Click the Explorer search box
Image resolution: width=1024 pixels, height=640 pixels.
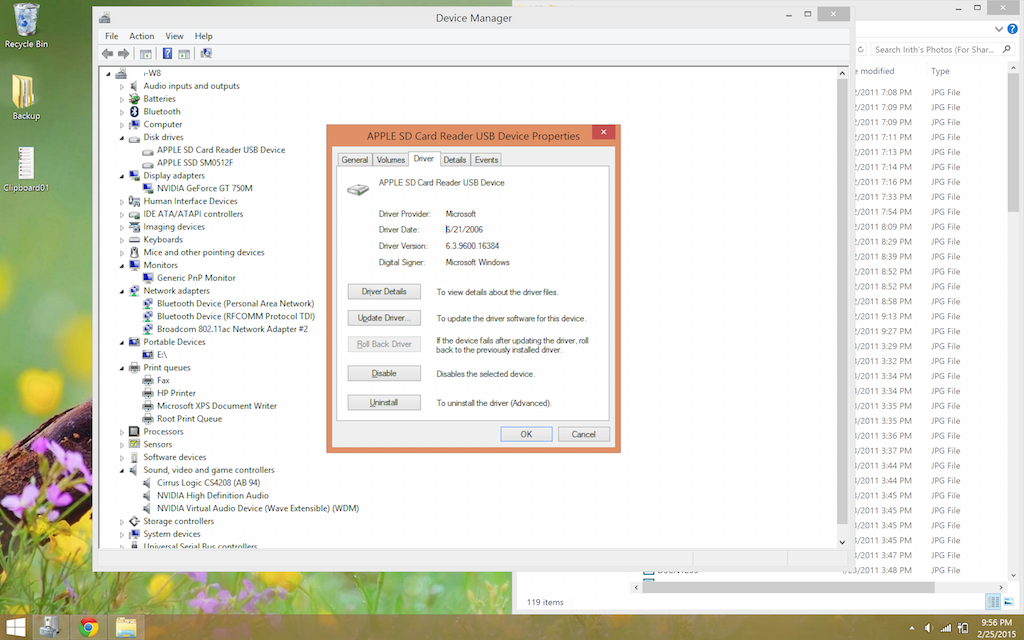(942, 50)
